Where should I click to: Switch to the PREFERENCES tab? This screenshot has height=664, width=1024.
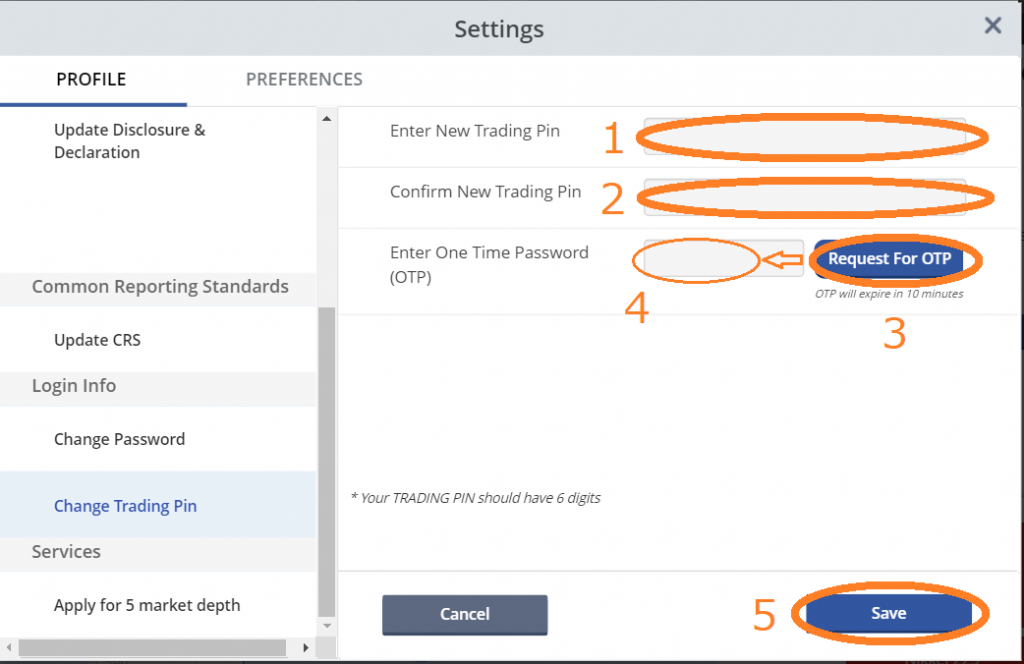point(304,79)
